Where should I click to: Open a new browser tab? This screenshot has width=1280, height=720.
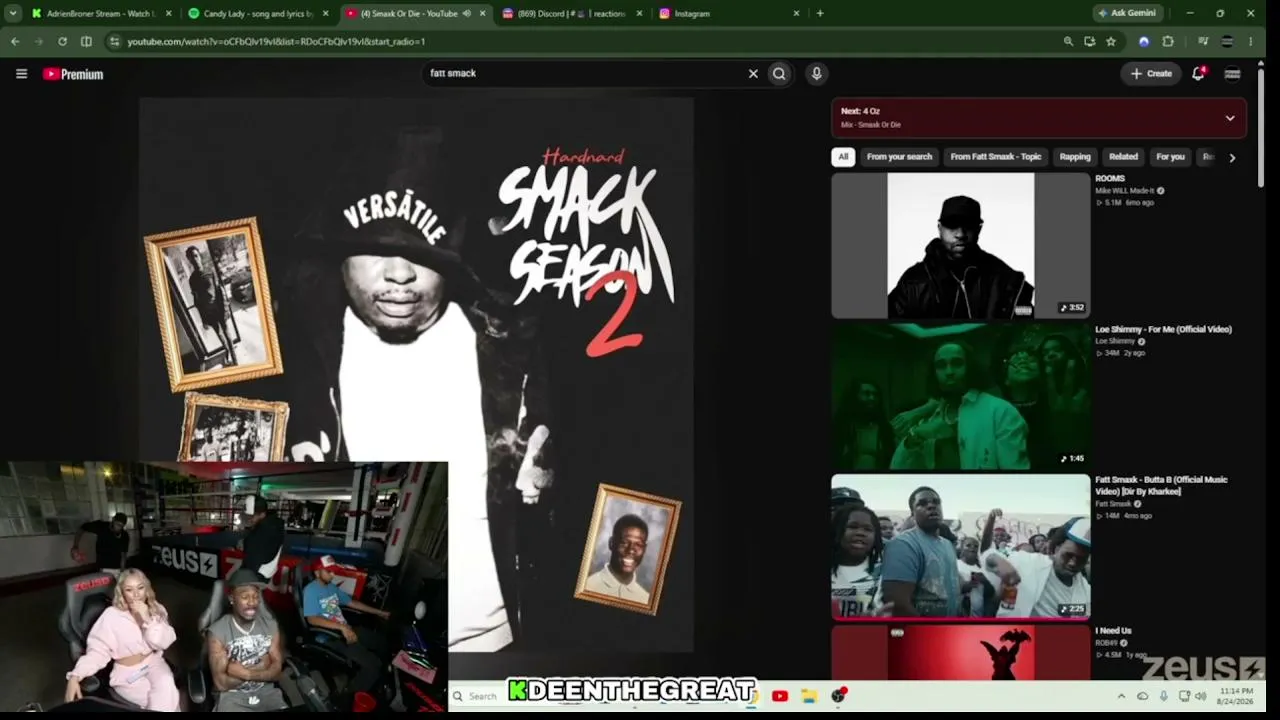[x=820, y=13]
